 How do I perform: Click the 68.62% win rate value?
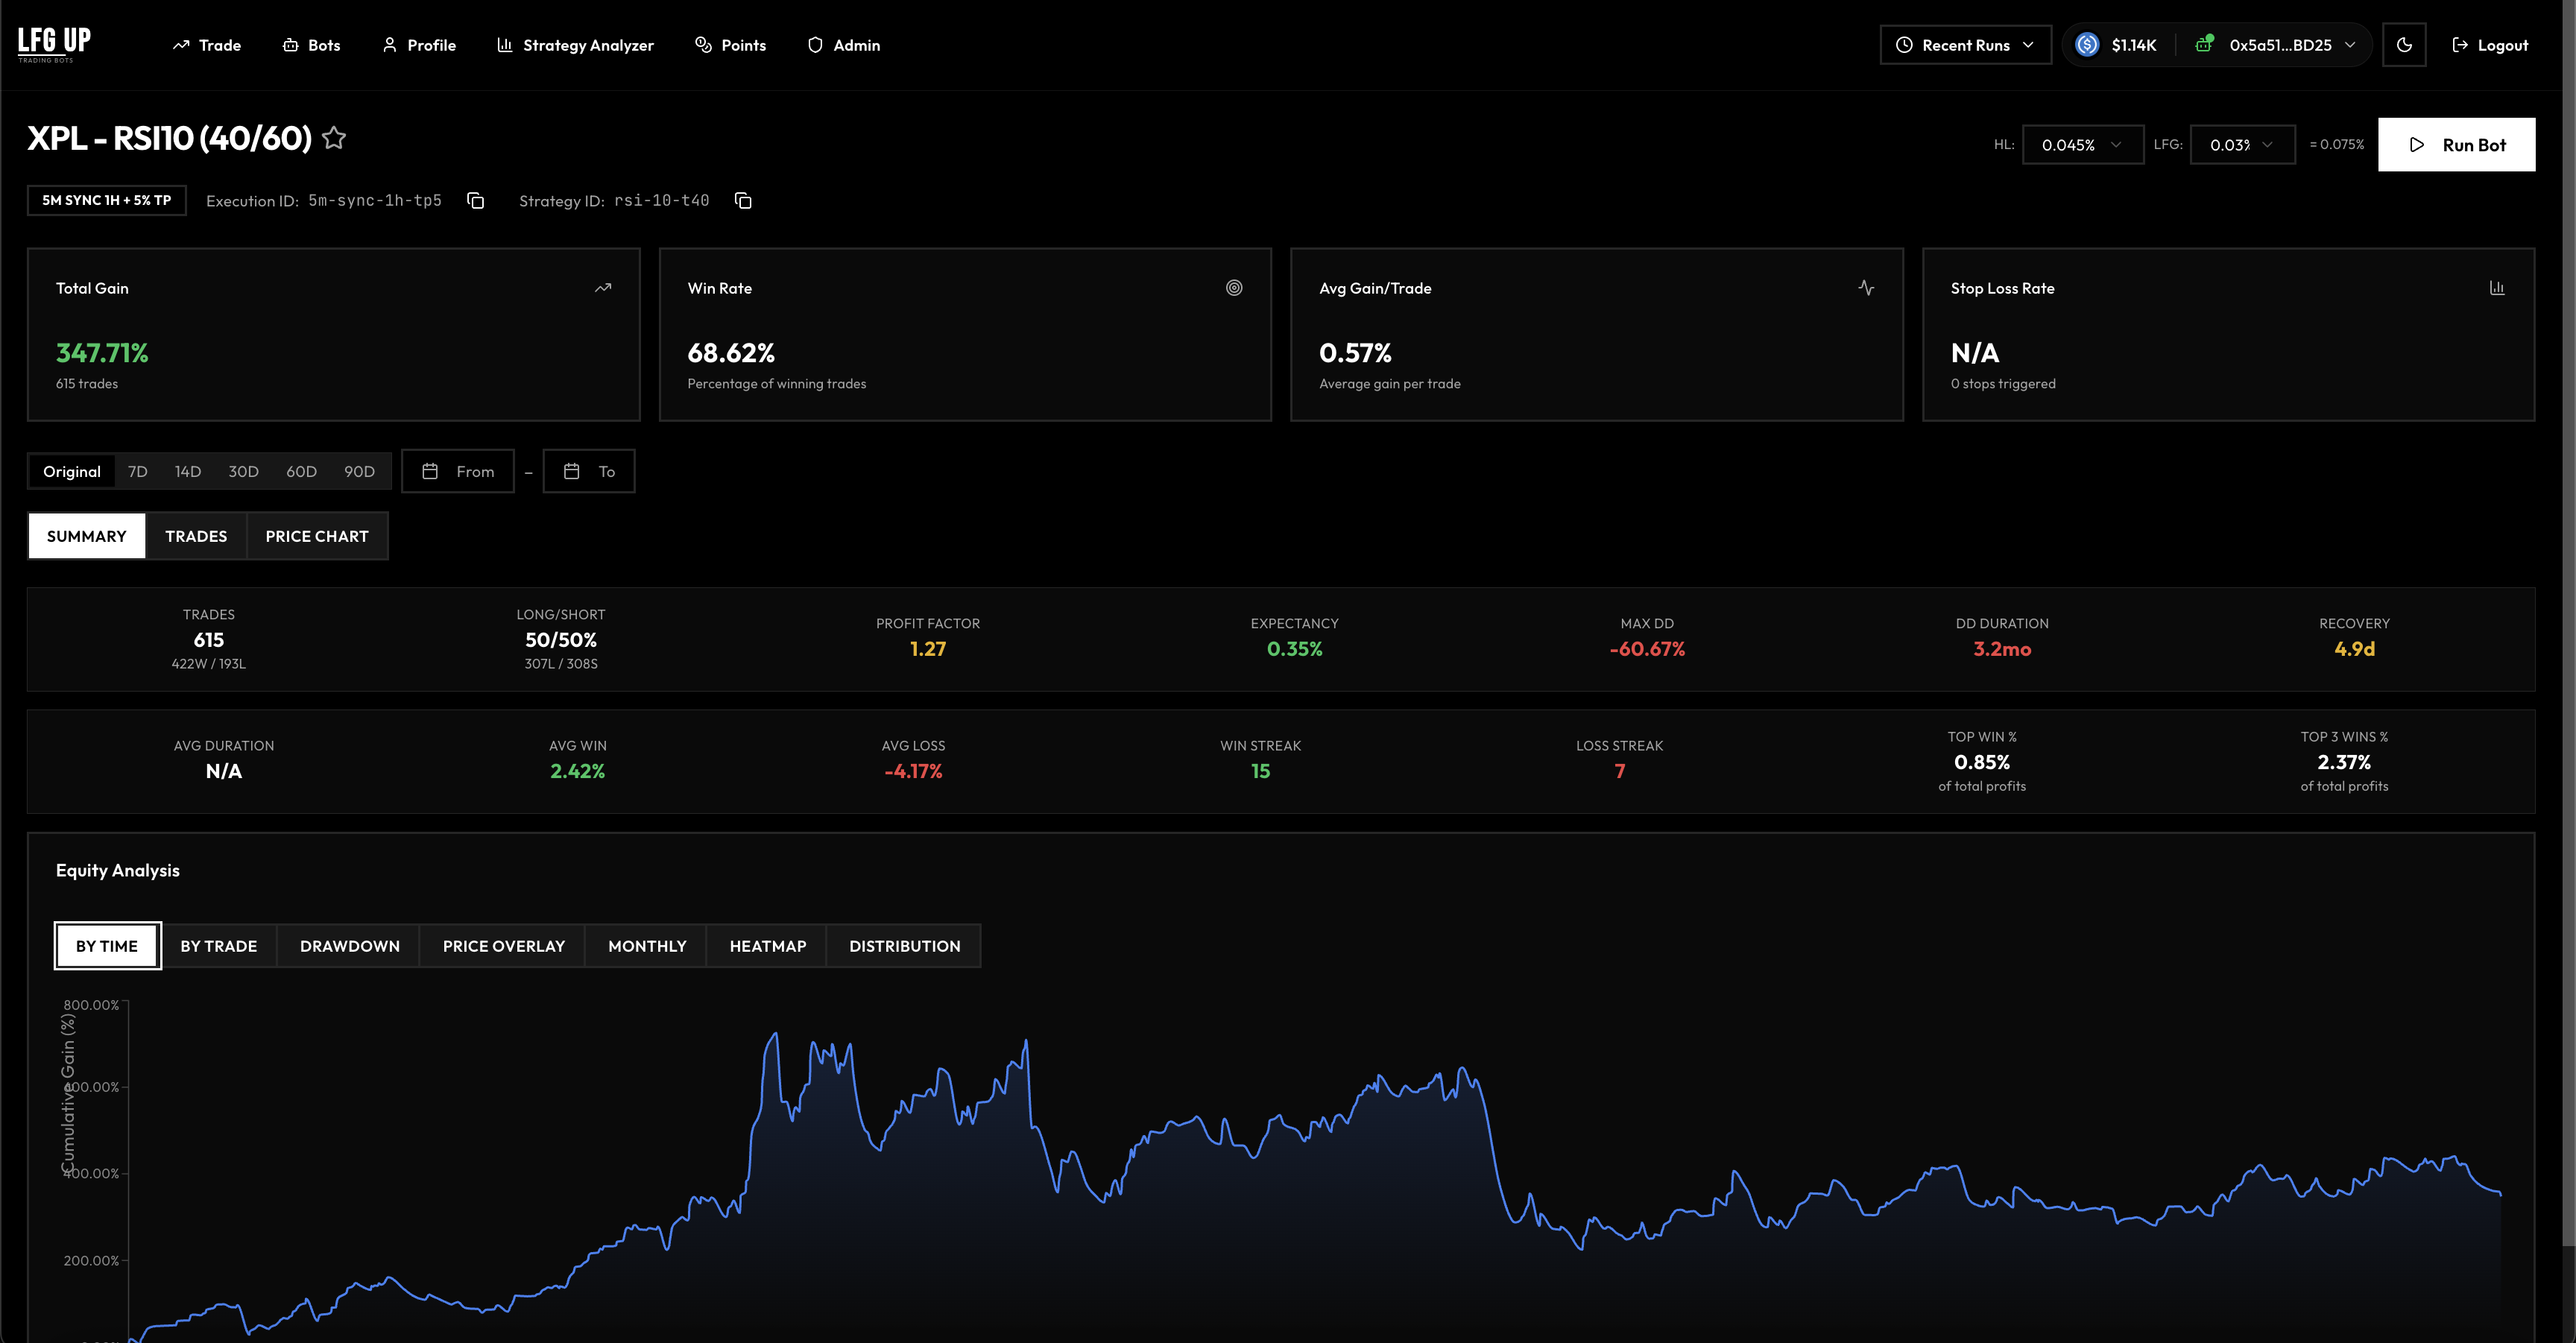coord(731,353)
